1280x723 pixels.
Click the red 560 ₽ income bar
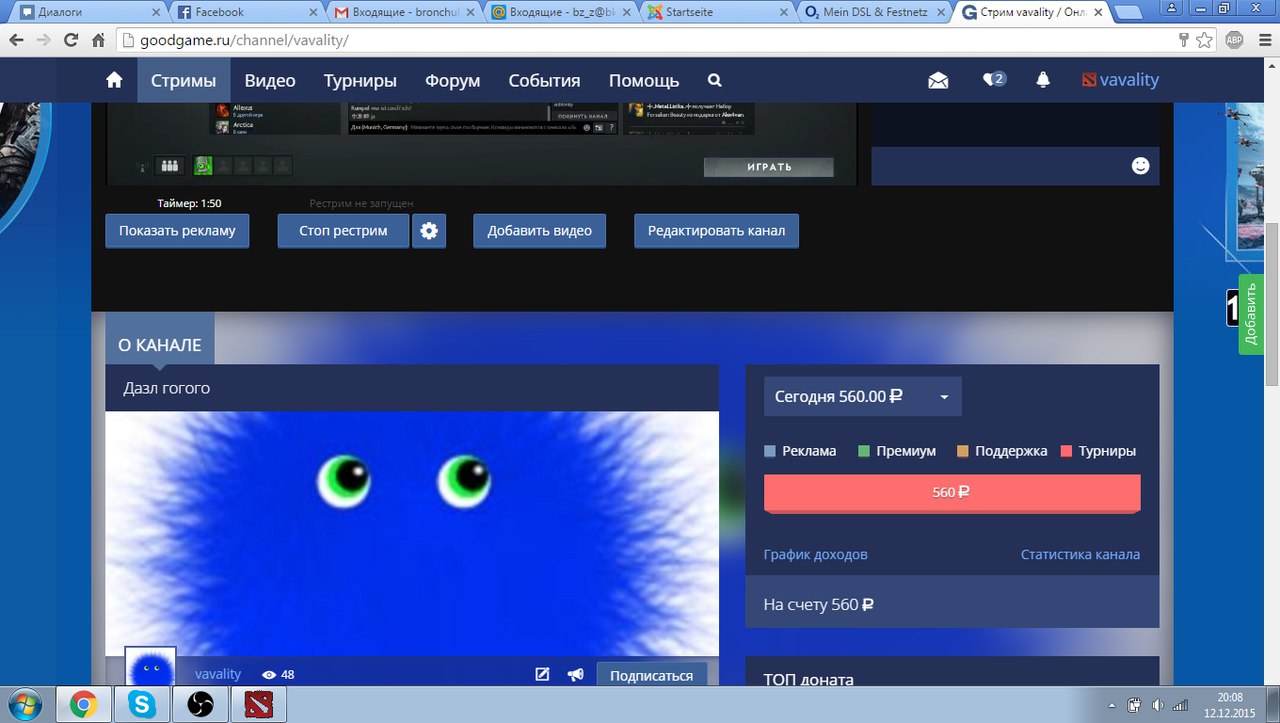[952, 493]
